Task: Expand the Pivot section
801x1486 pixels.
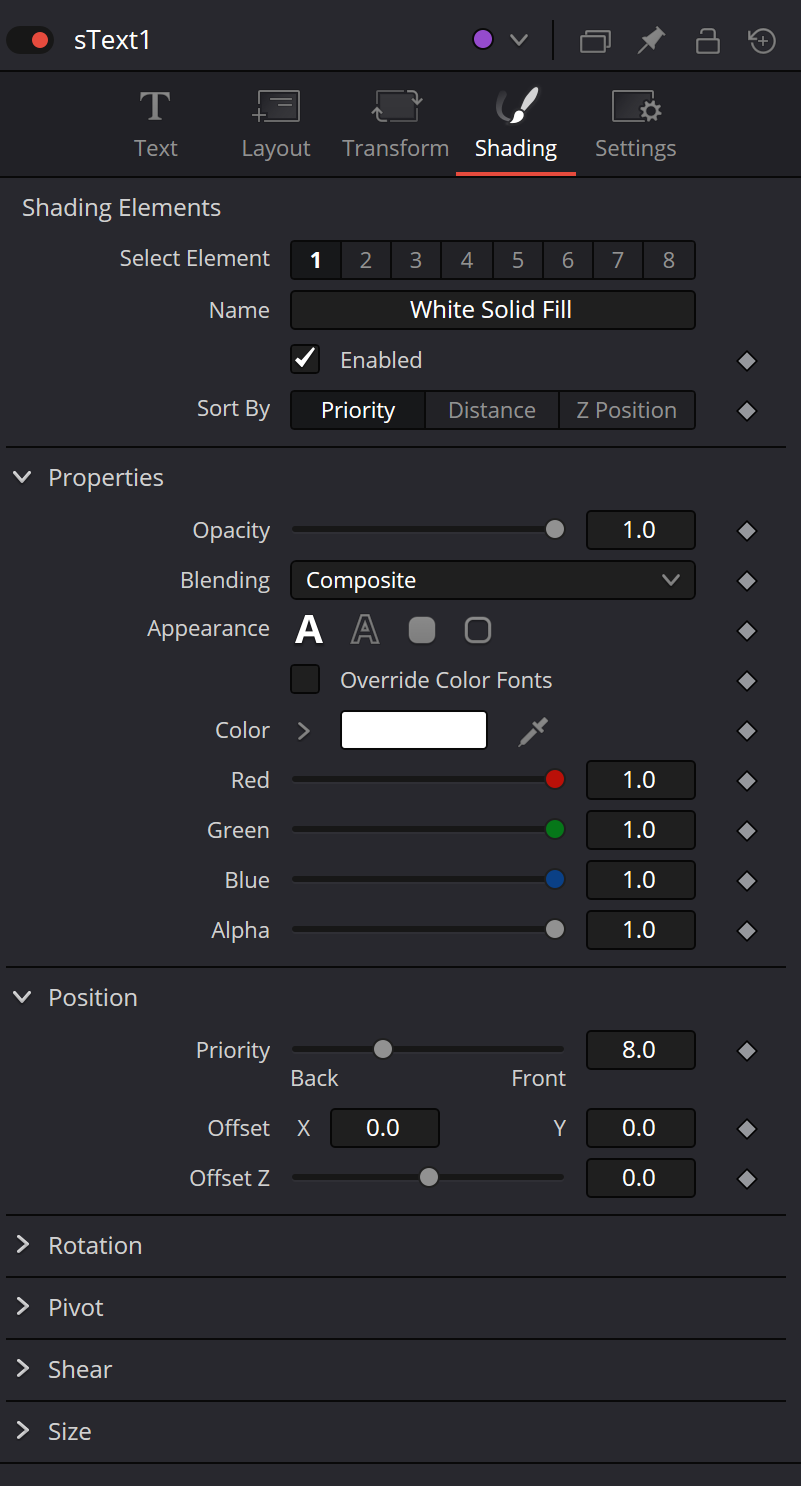Action: coord(23,1307)
